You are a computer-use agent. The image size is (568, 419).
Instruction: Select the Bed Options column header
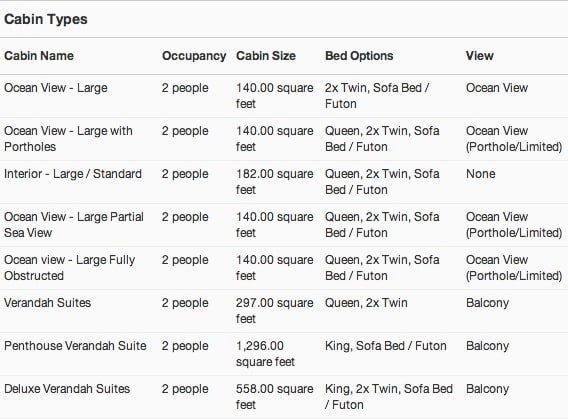pos(359,56)
